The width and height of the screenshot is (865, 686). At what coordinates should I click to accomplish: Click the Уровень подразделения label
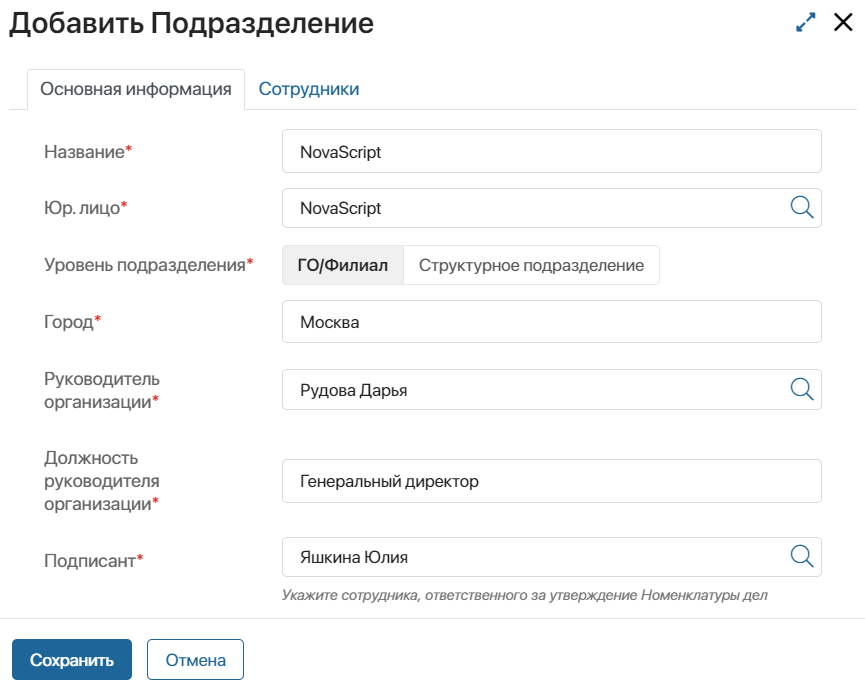coord(145,265)
